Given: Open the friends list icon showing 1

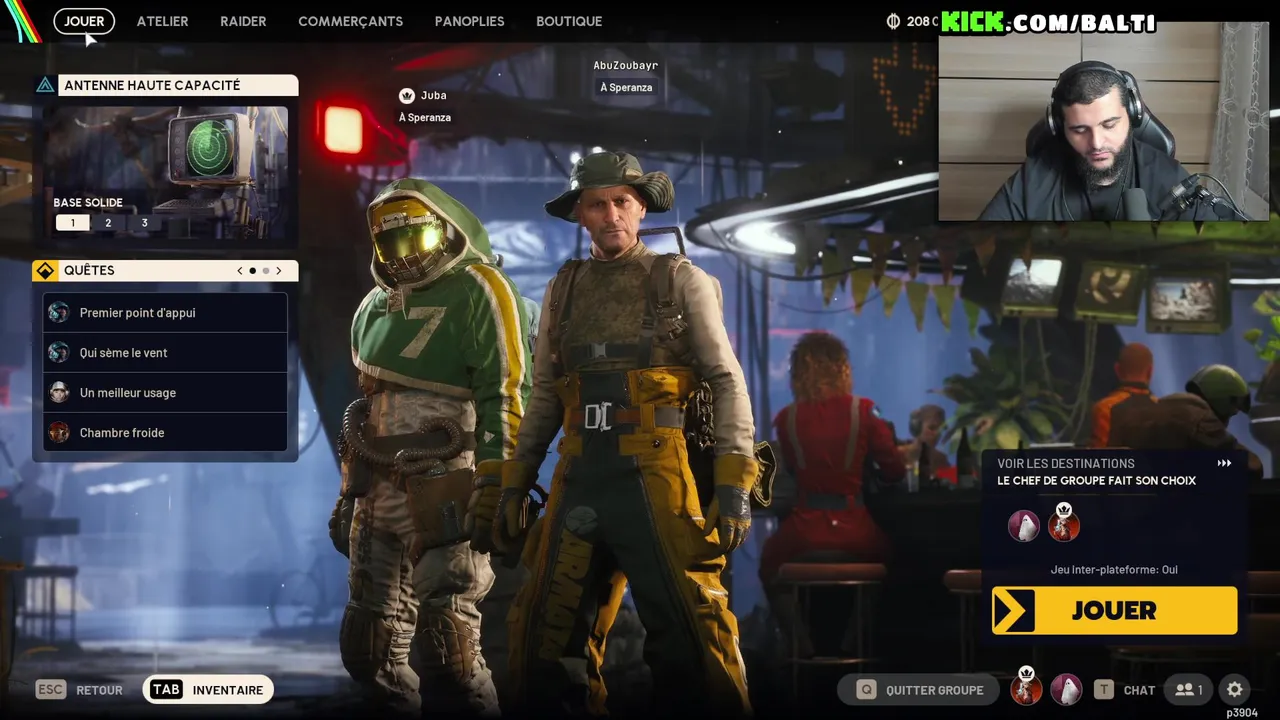Looking at the screenshot, I should (x=1189, y=690).
